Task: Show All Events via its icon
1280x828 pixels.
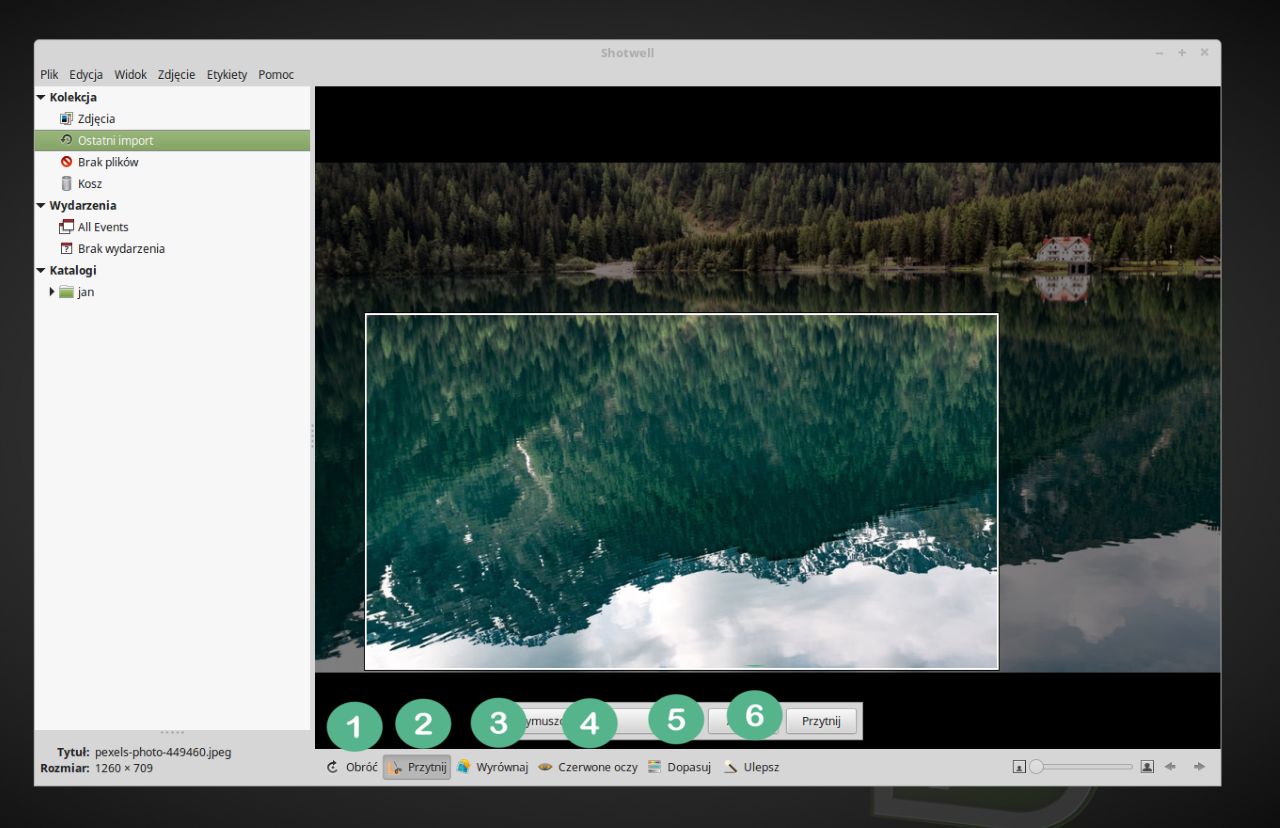Action: (67, 227)
